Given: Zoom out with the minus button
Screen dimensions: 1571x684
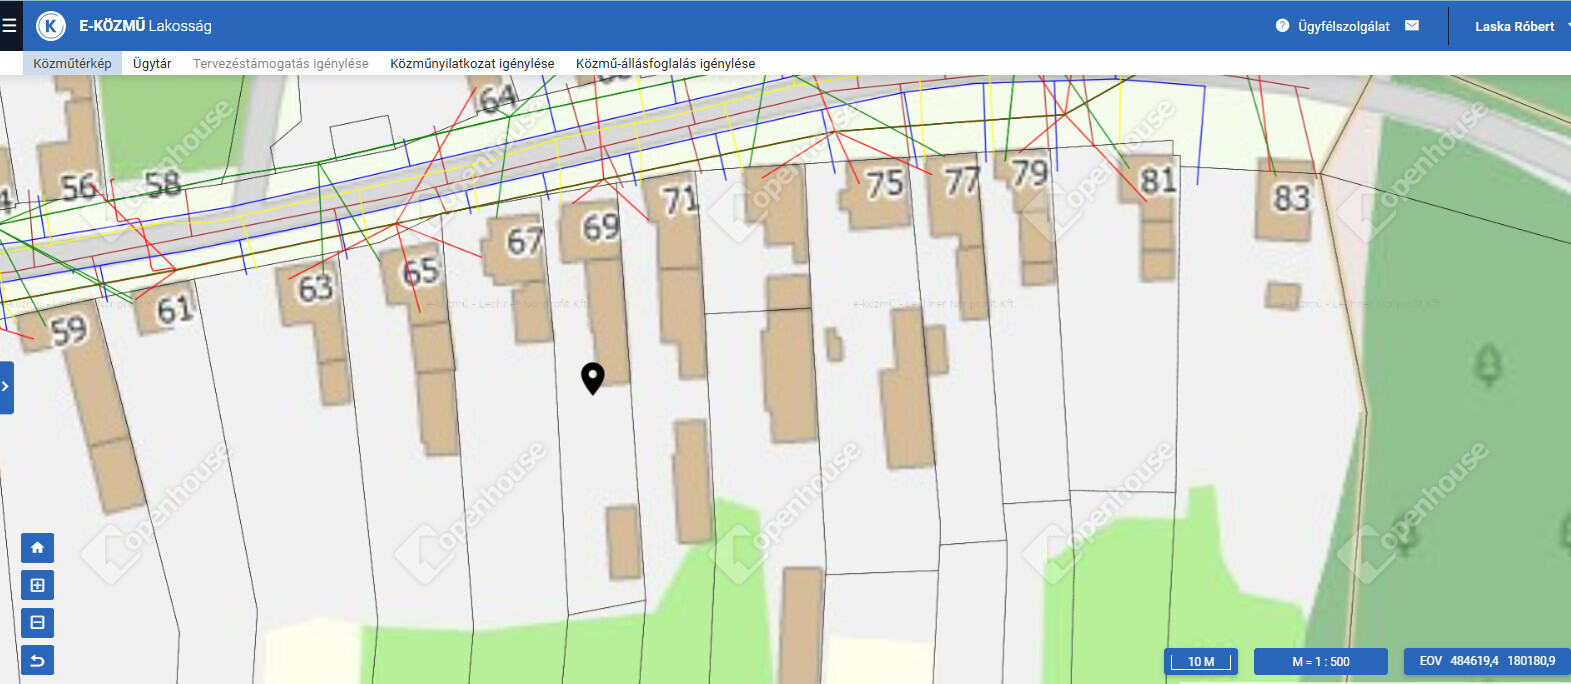Looking at the screenshot, I should 37,623.
